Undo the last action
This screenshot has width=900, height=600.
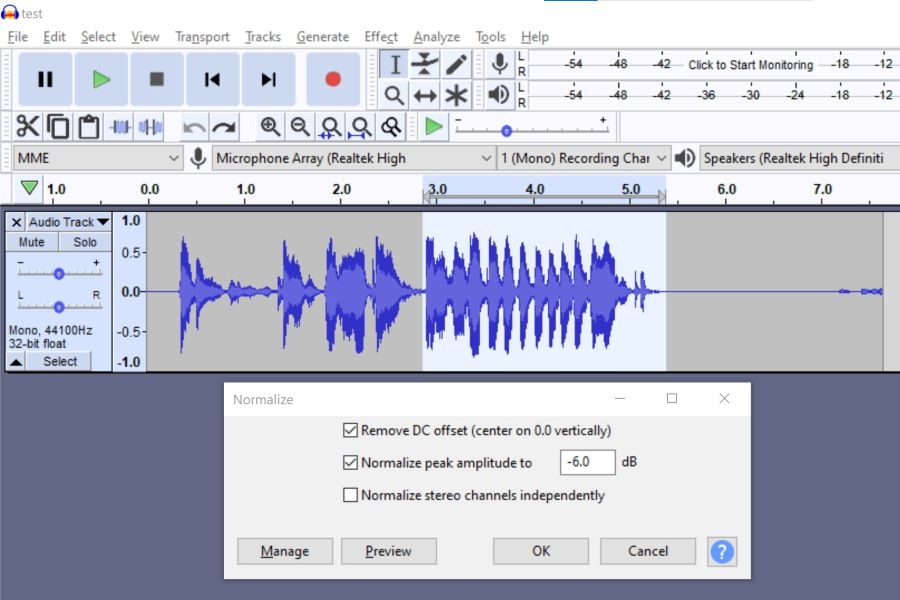point(194,127)
